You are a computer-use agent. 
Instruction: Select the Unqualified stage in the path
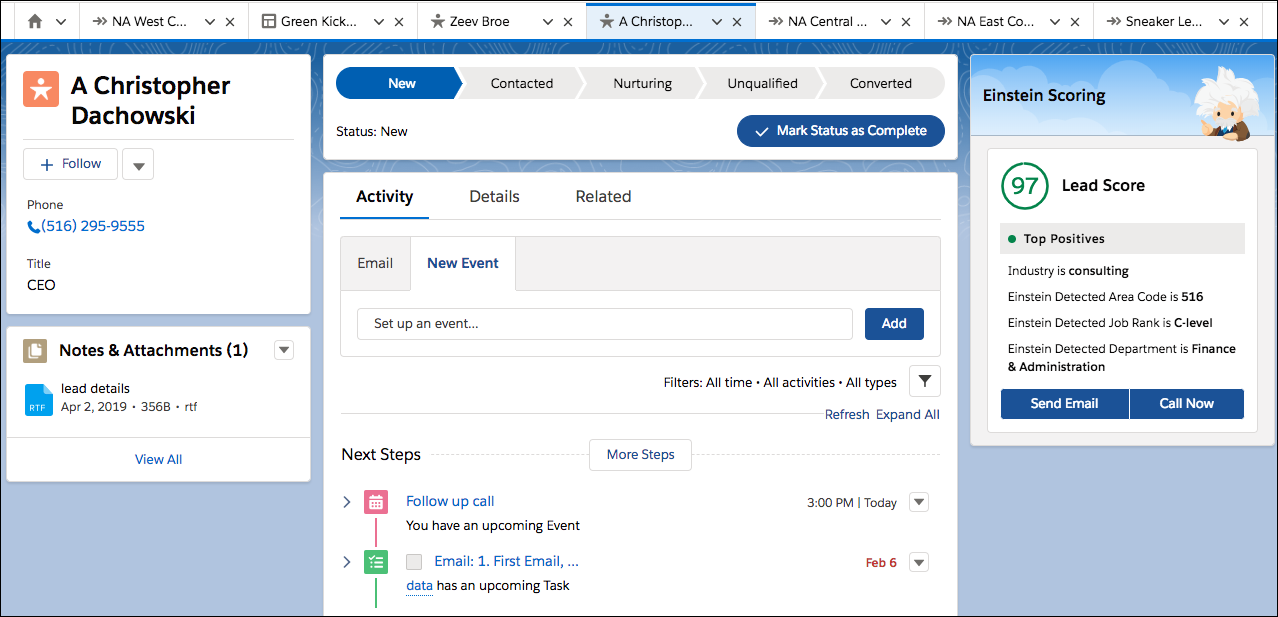(x=762, y=84)
